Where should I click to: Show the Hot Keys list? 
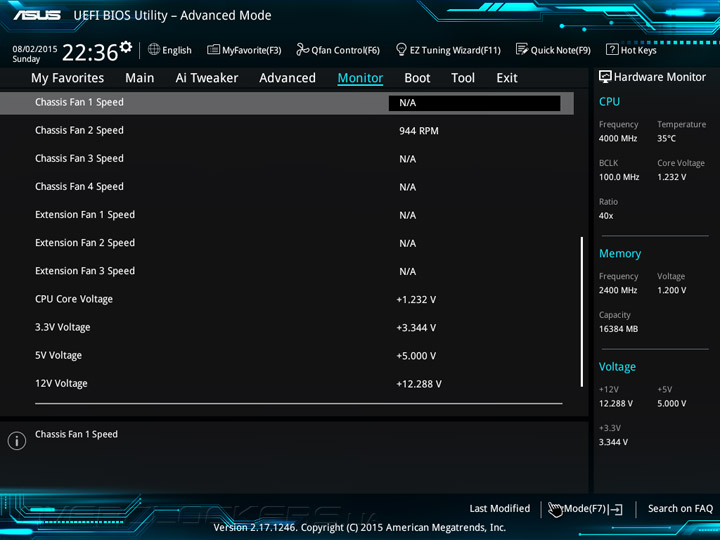click(x=639, y=50)
